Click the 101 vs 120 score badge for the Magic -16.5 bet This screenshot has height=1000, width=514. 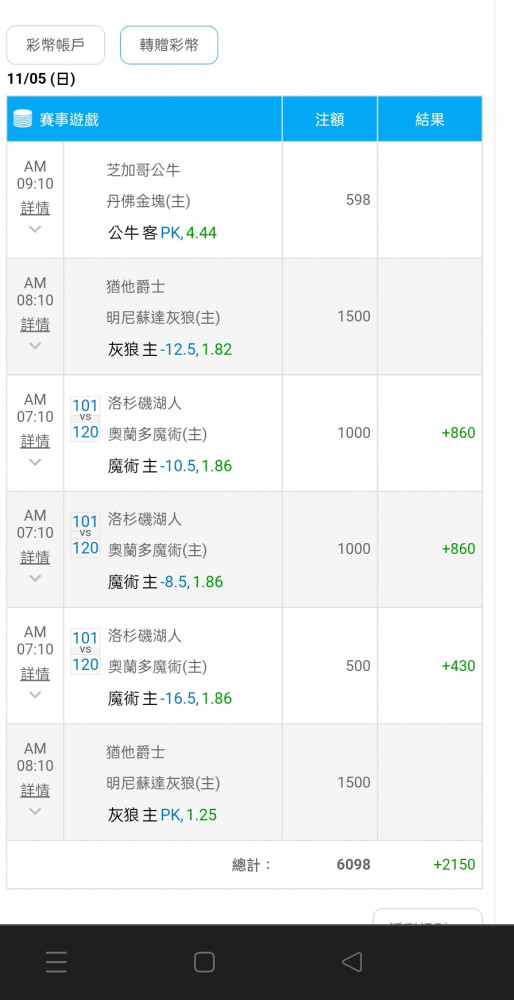click(x=85, y=652)
